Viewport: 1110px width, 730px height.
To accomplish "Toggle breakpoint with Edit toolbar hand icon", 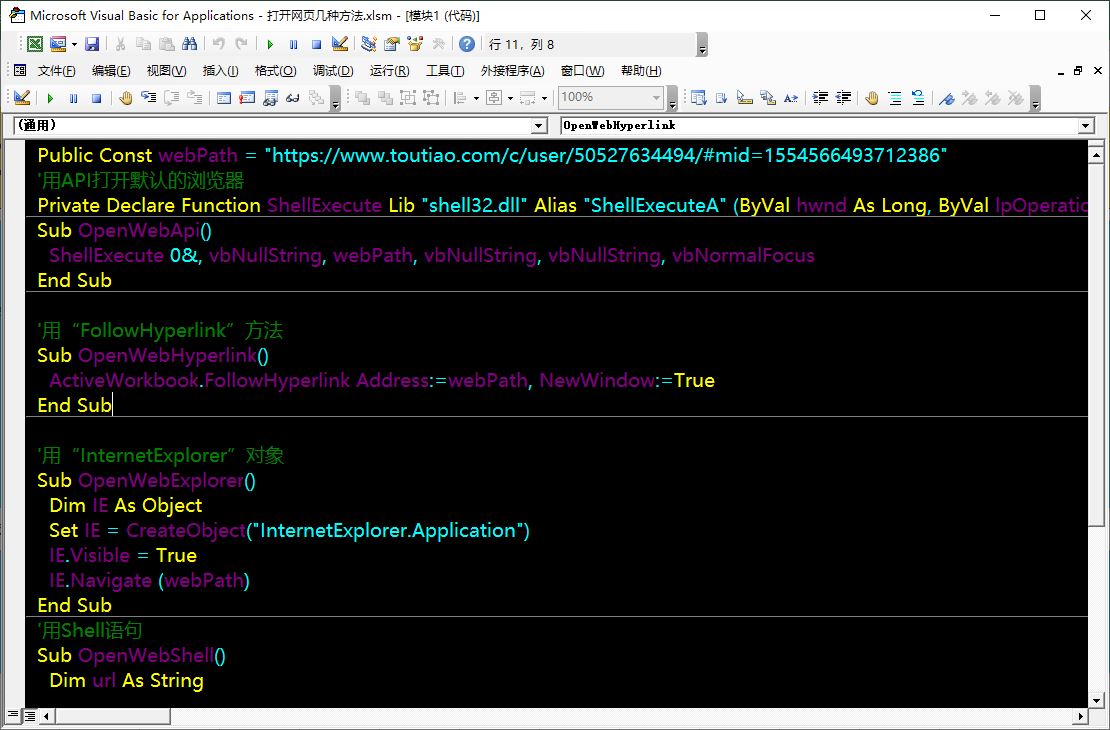I will [x=871, y=98].
